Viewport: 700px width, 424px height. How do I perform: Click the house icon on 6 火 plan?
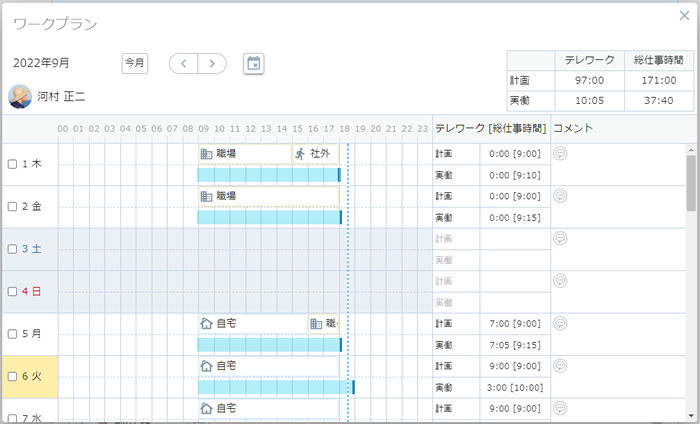coord(206,366)
